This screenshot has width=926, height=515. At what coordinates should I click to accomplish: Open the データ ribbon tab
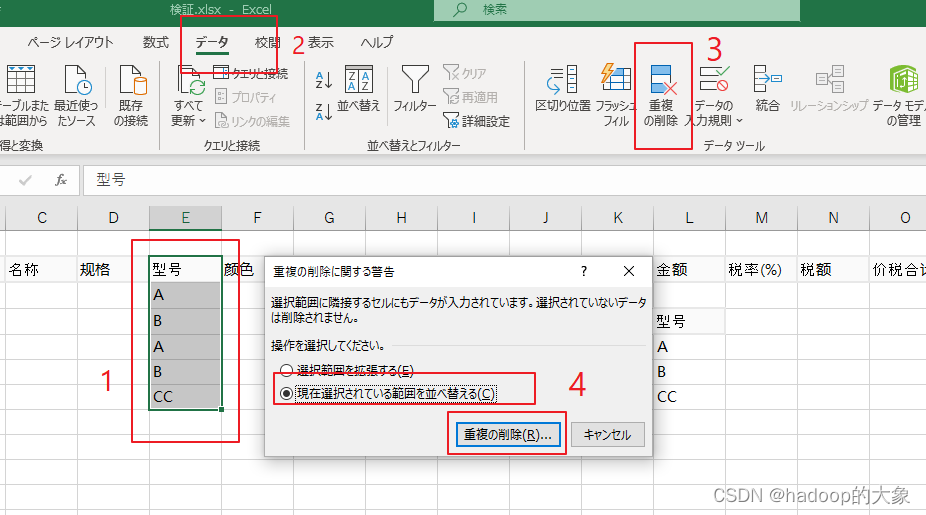point(212,43)
